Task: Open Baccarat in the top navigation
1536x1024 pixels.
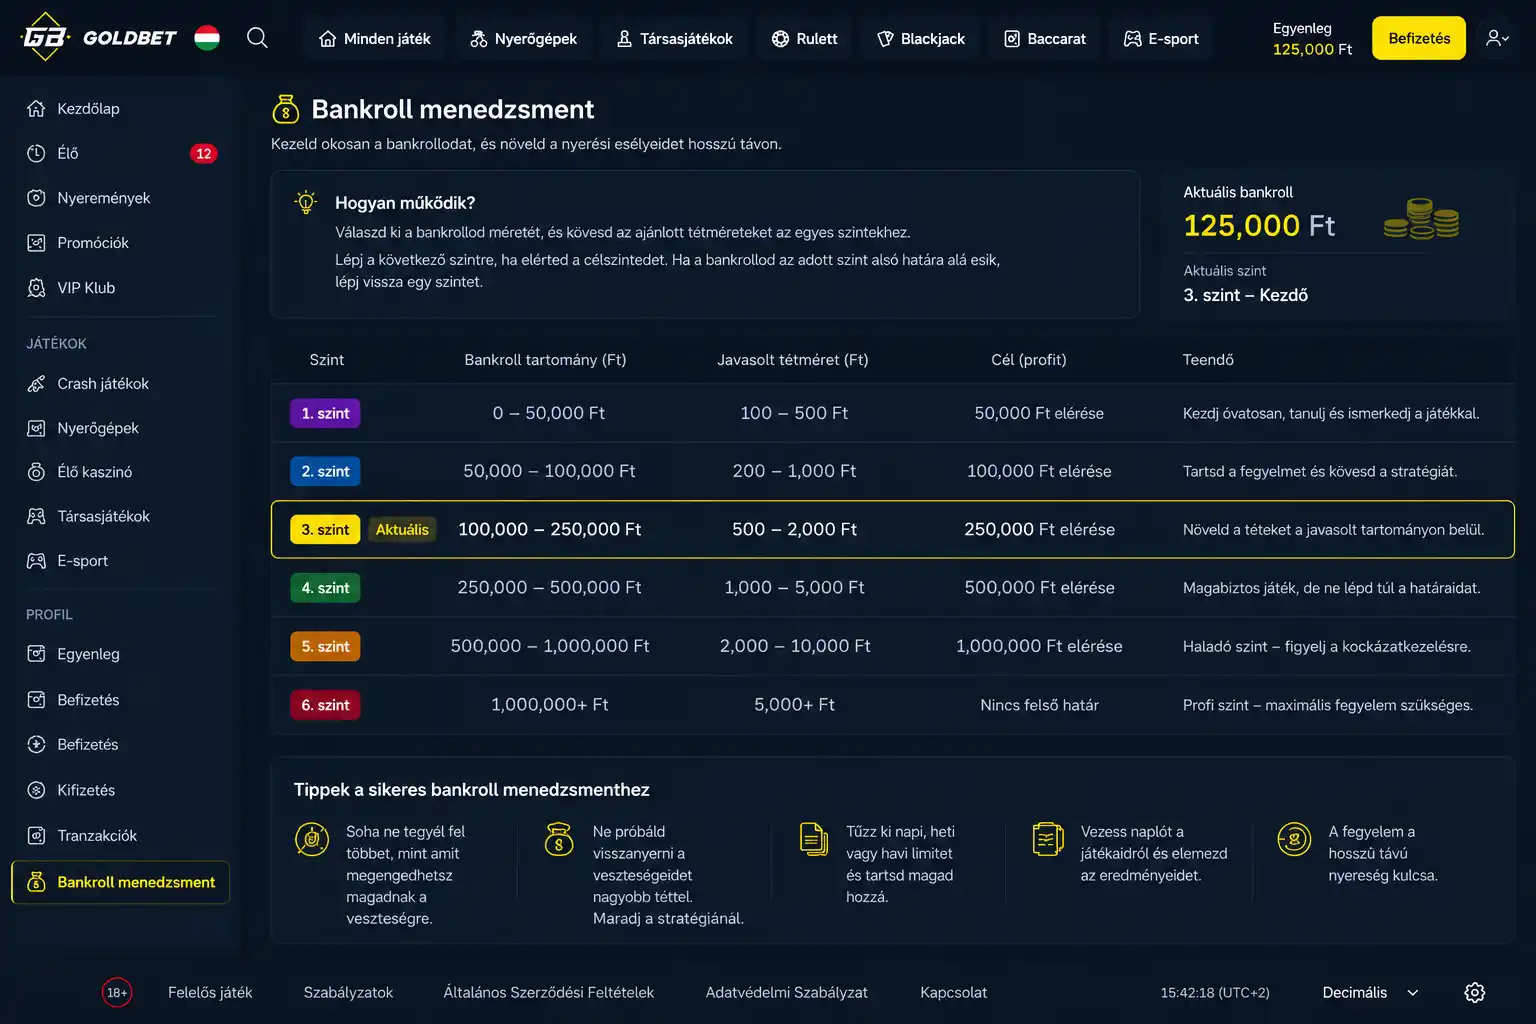Action: [x=1045, y=39]
